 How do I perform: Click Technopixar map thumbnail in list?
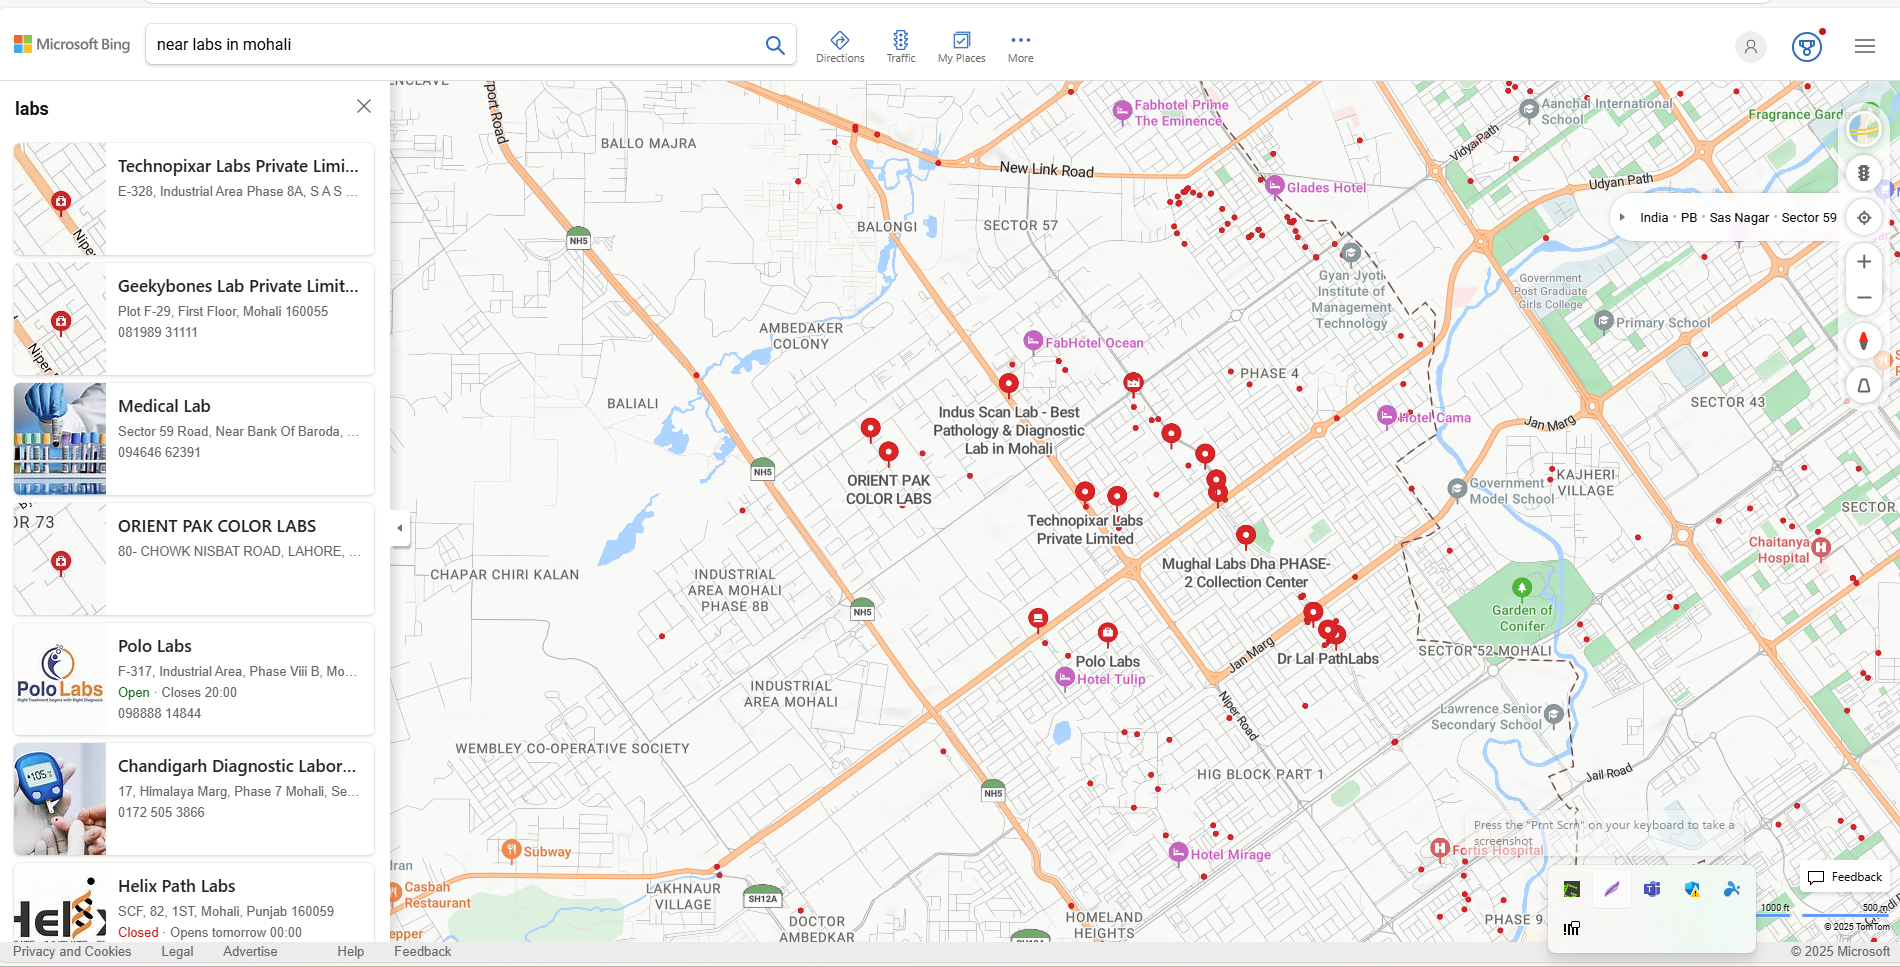pos(60,199)
